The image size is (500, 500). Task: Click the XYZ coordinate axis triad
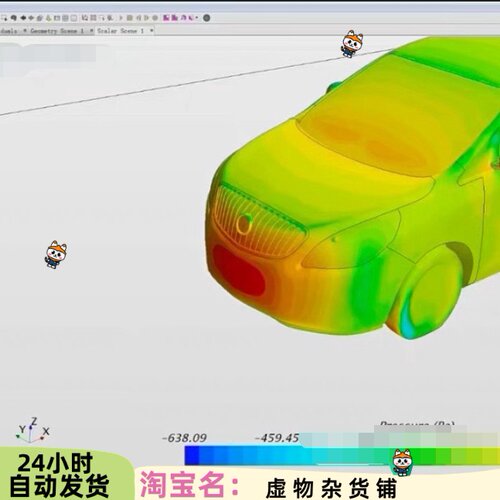point(32,430)
